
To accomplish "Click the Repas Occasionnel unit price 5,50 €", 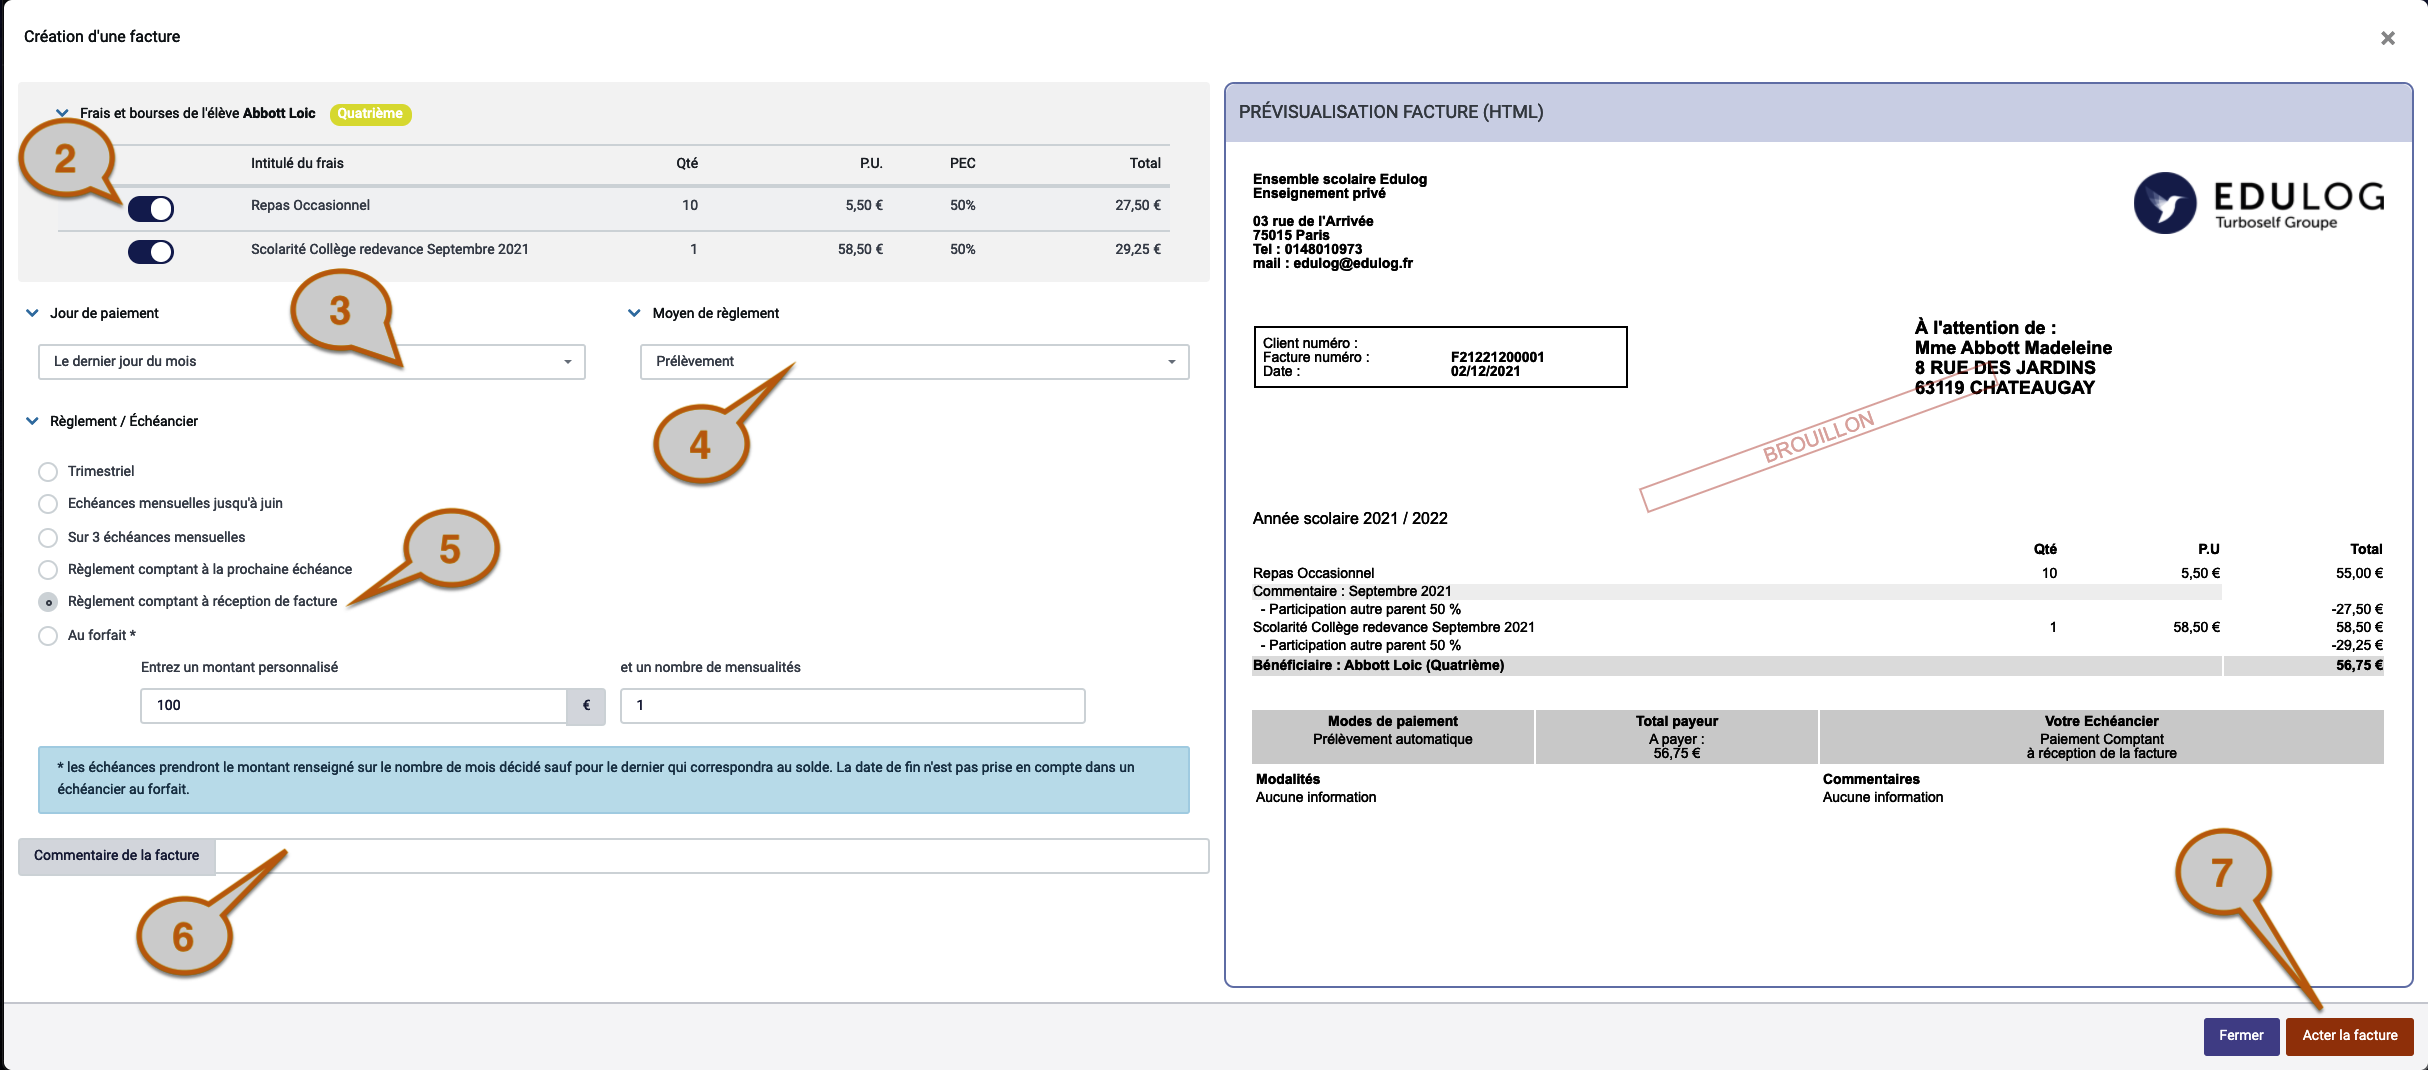I will pos(864,205).
